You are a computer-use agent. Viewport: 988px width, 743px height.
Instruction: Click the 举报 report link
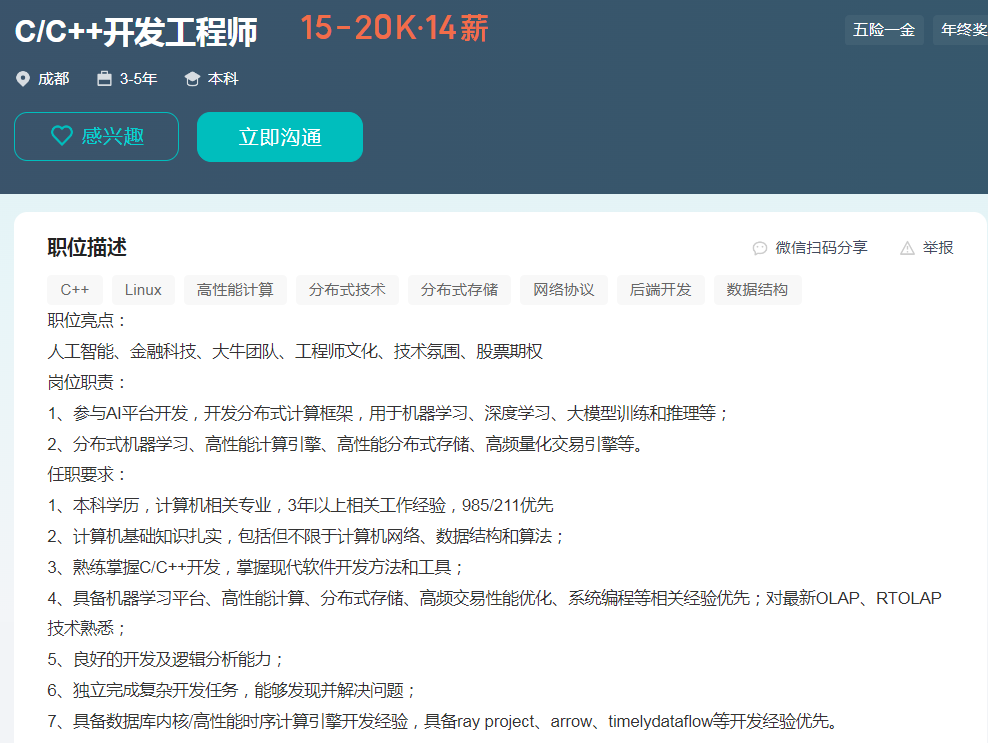point(938,248)
